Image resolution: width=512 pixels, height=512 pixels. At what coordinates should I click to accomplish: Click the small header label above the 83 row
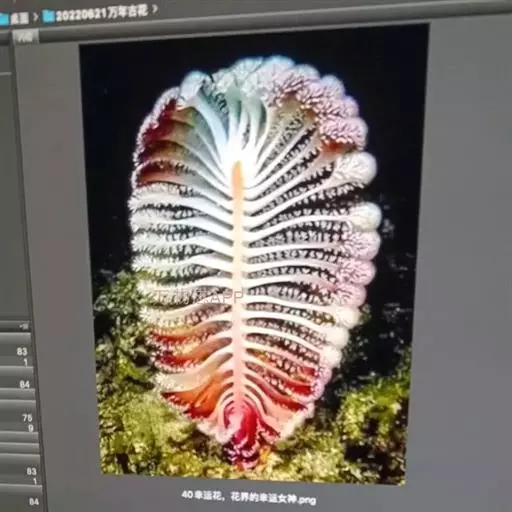[24, 327]
